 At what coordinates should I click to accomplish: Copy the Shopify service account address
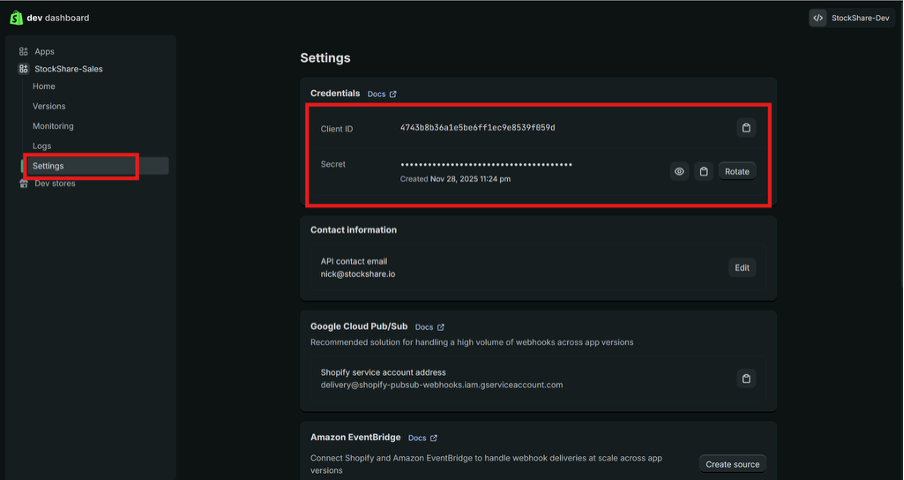tap(746, 379)
